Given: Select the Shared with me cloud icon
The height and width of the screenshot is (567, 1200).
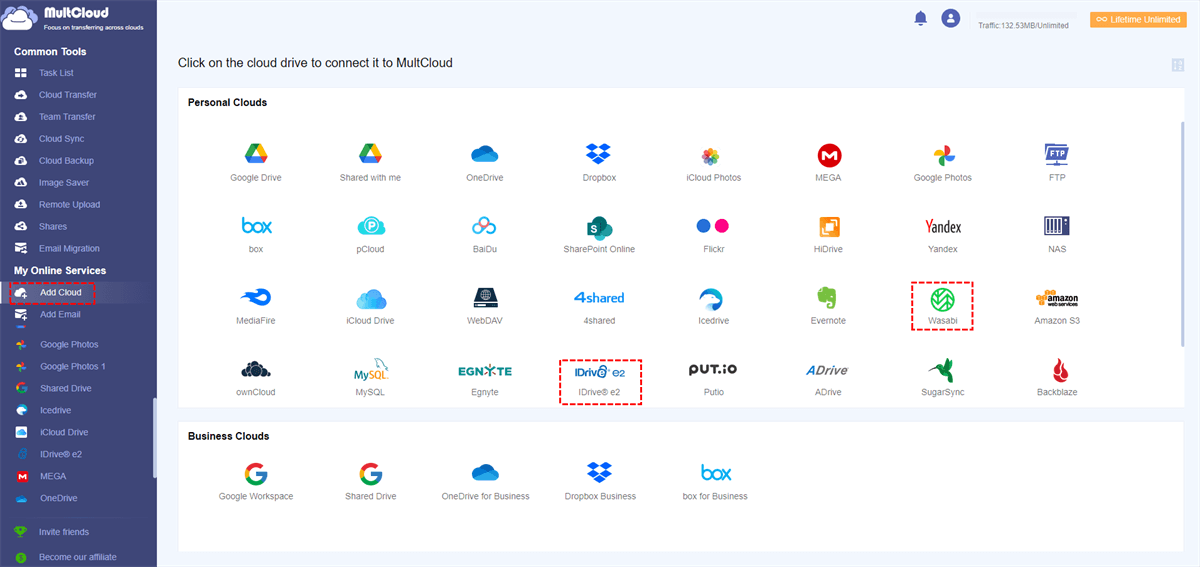Looking at the screenshot, I should [x=370, y=163].
